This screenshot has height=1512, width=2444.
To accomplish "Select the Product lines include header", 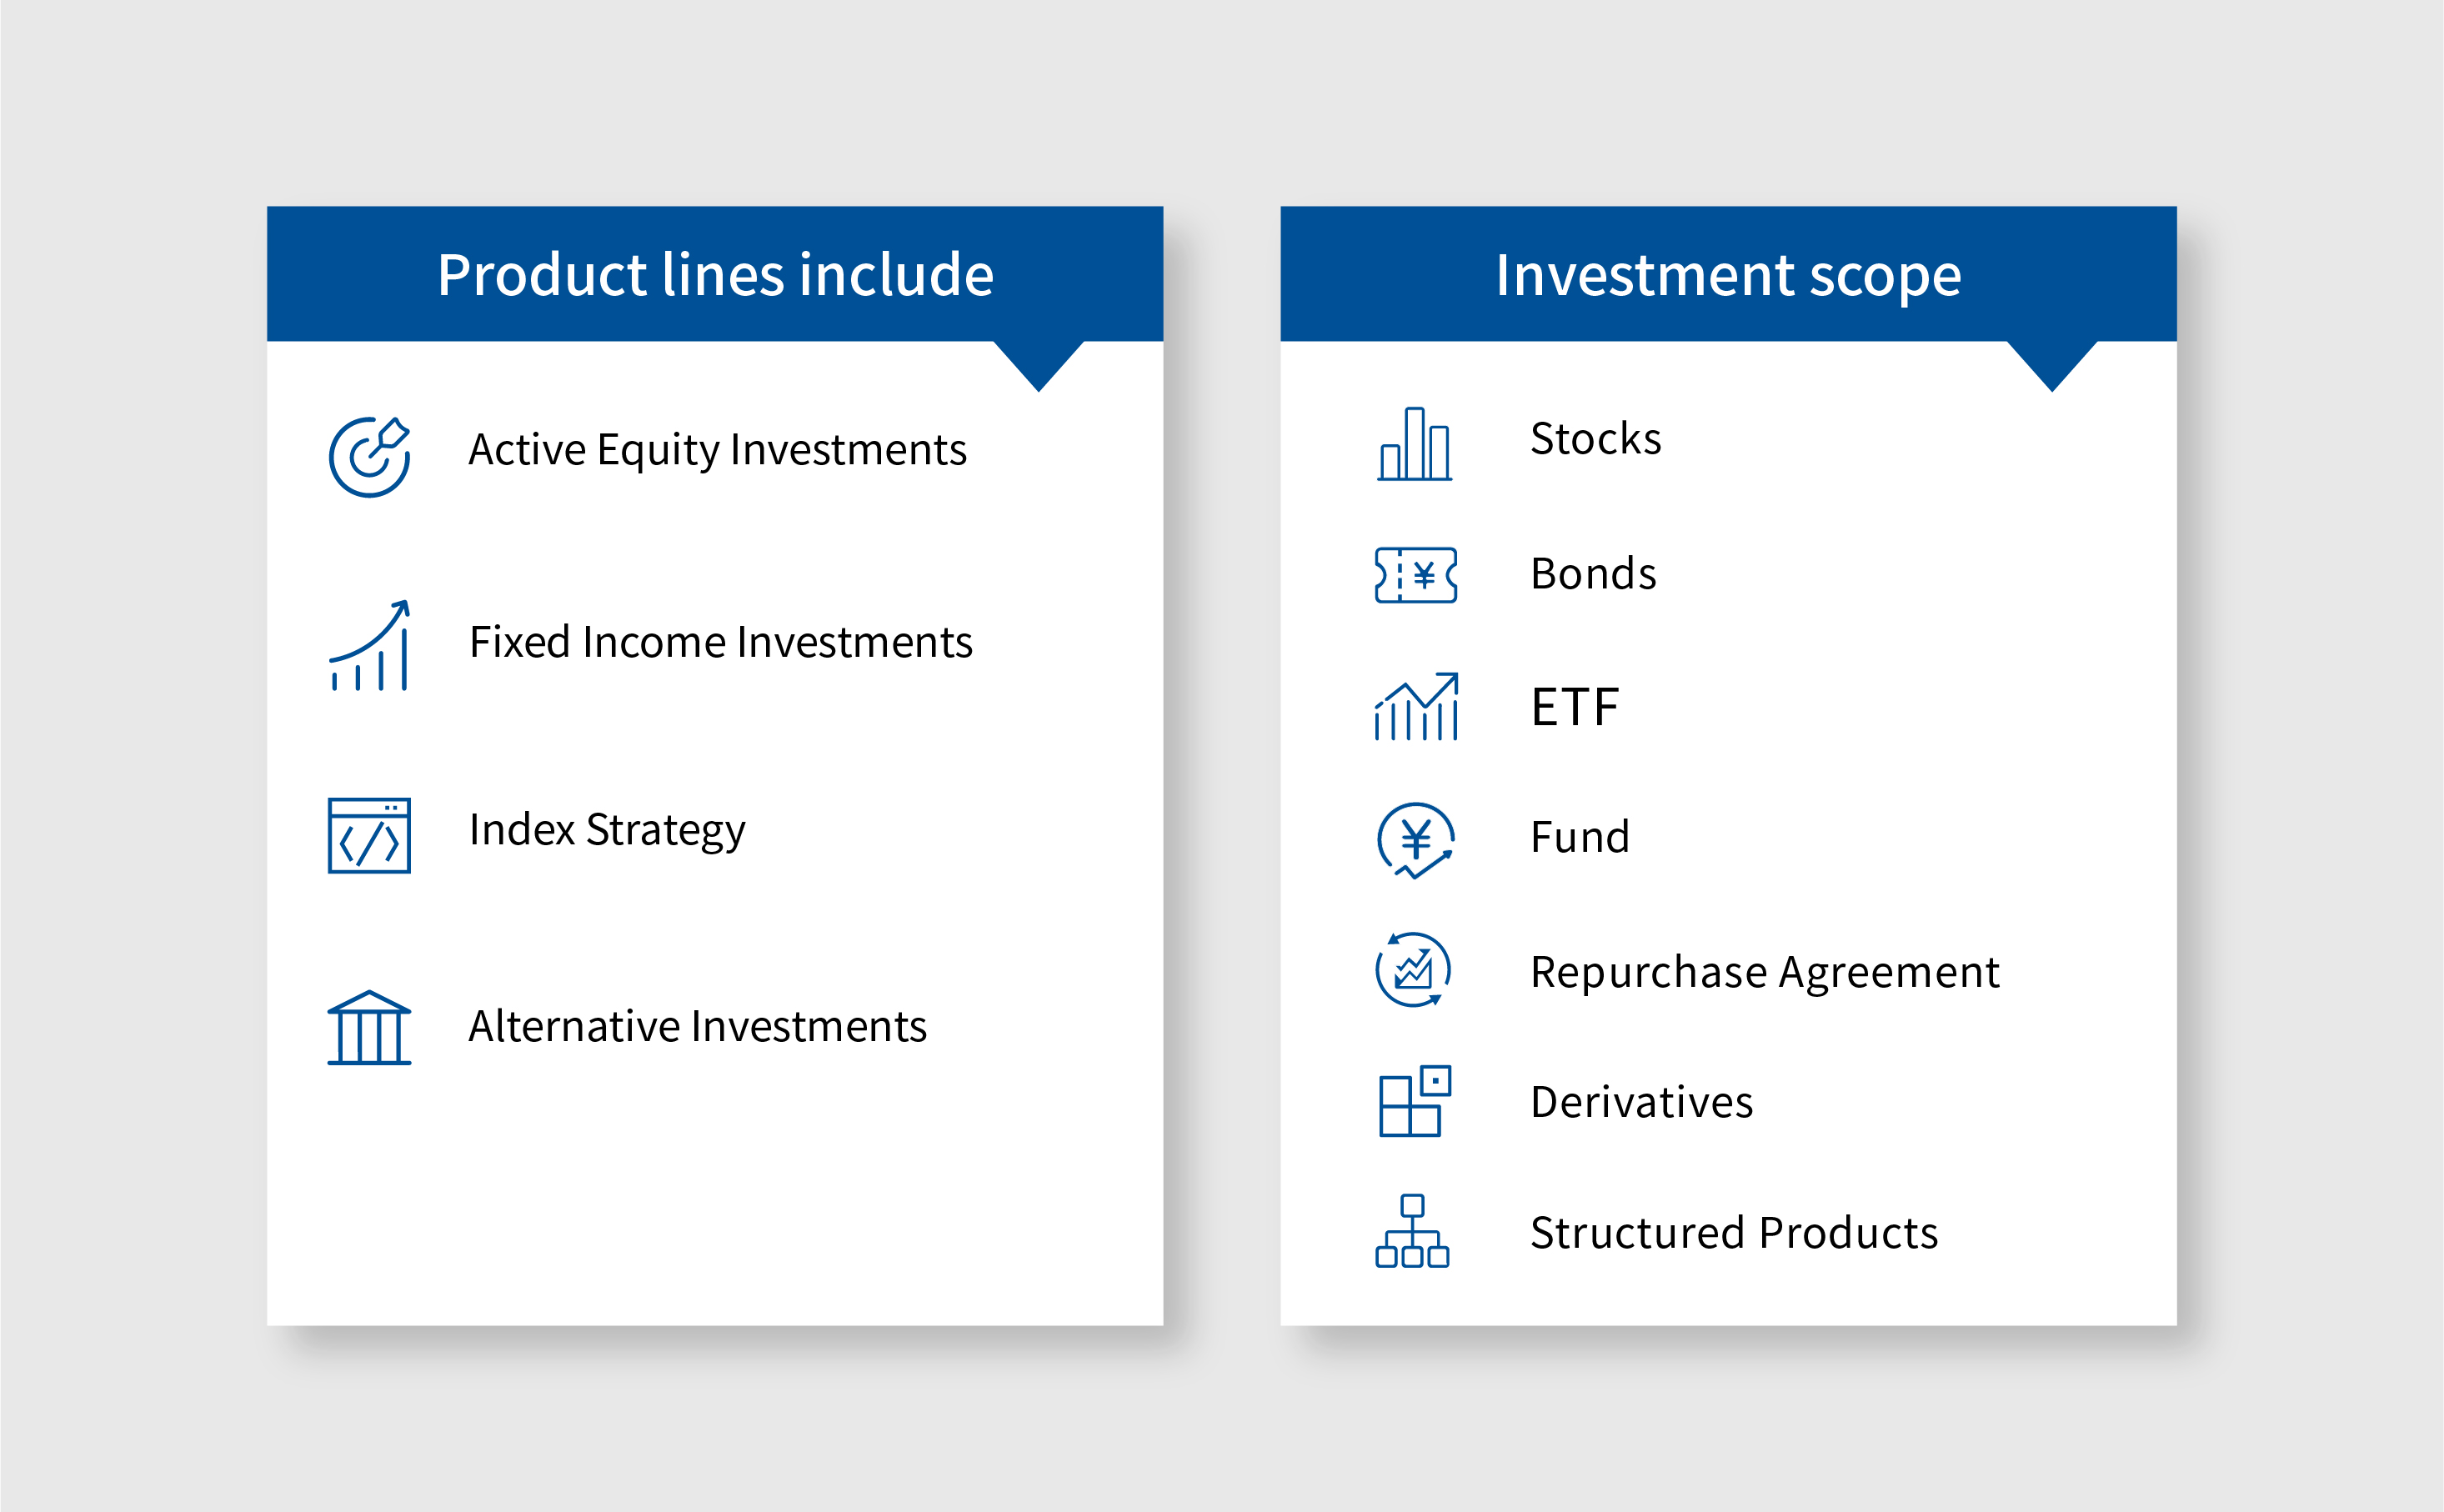I will tap(715, 274).
